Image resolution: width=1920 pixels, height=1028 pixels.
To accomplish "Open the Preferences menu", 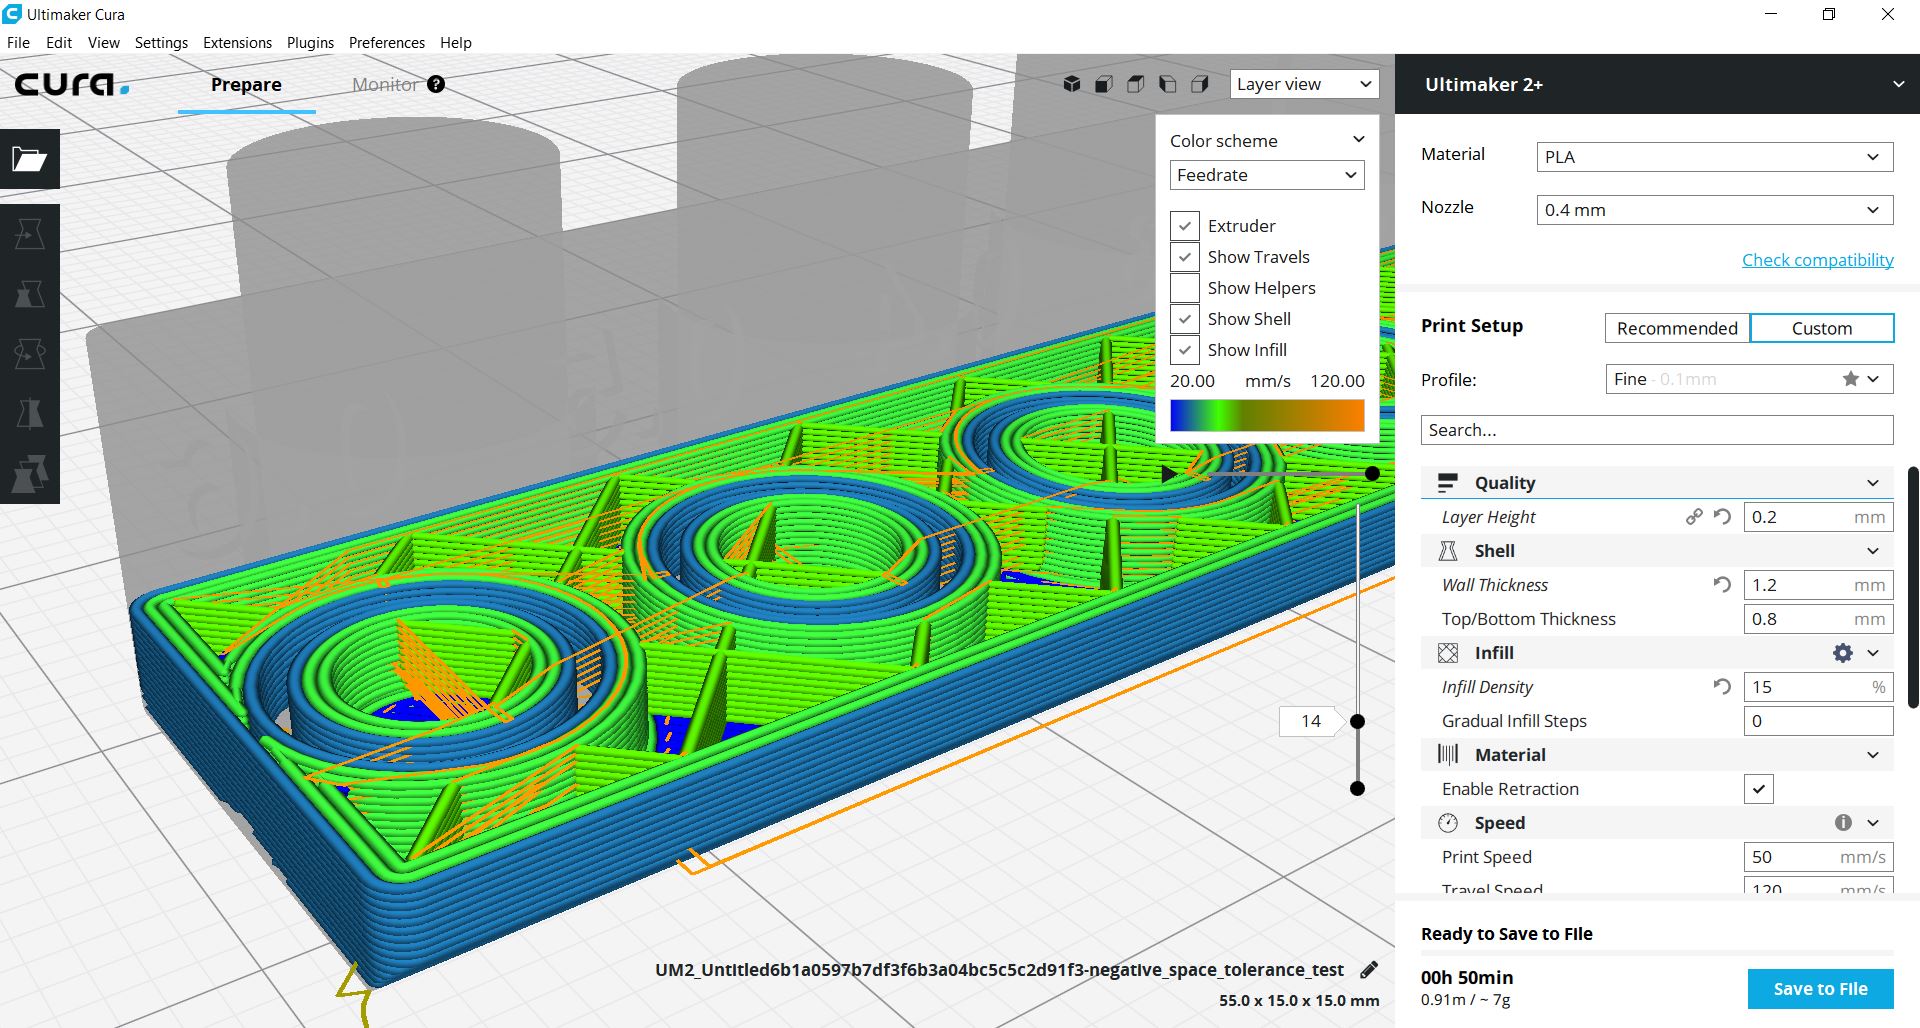I will 387,43.
